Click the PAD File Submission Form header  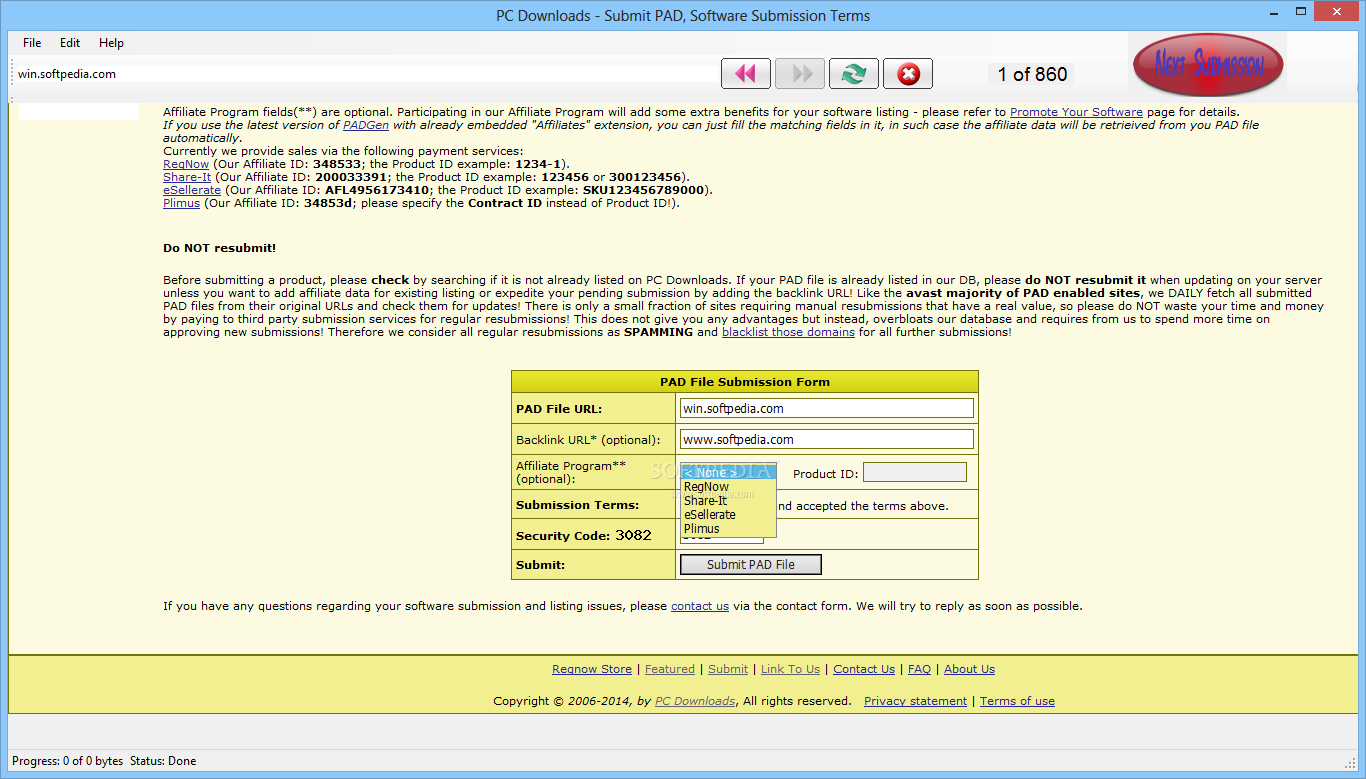pyautogui.click(x=745, y=382)
